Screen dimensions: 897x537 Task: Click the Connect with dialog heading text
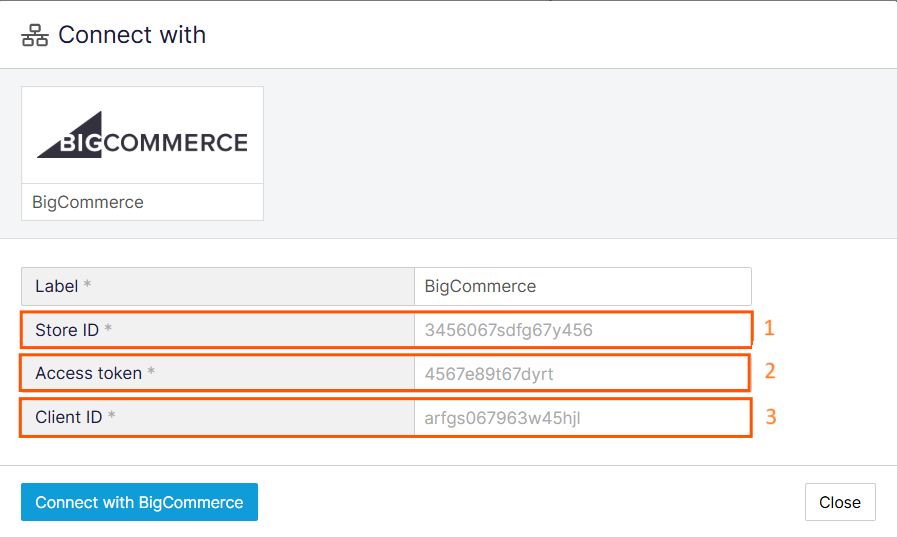tap(132, 35)
